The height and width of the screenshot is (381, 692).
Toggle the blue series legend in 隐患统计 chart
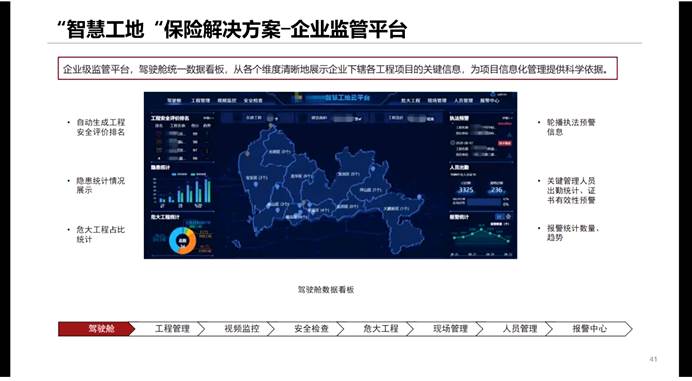179,174
